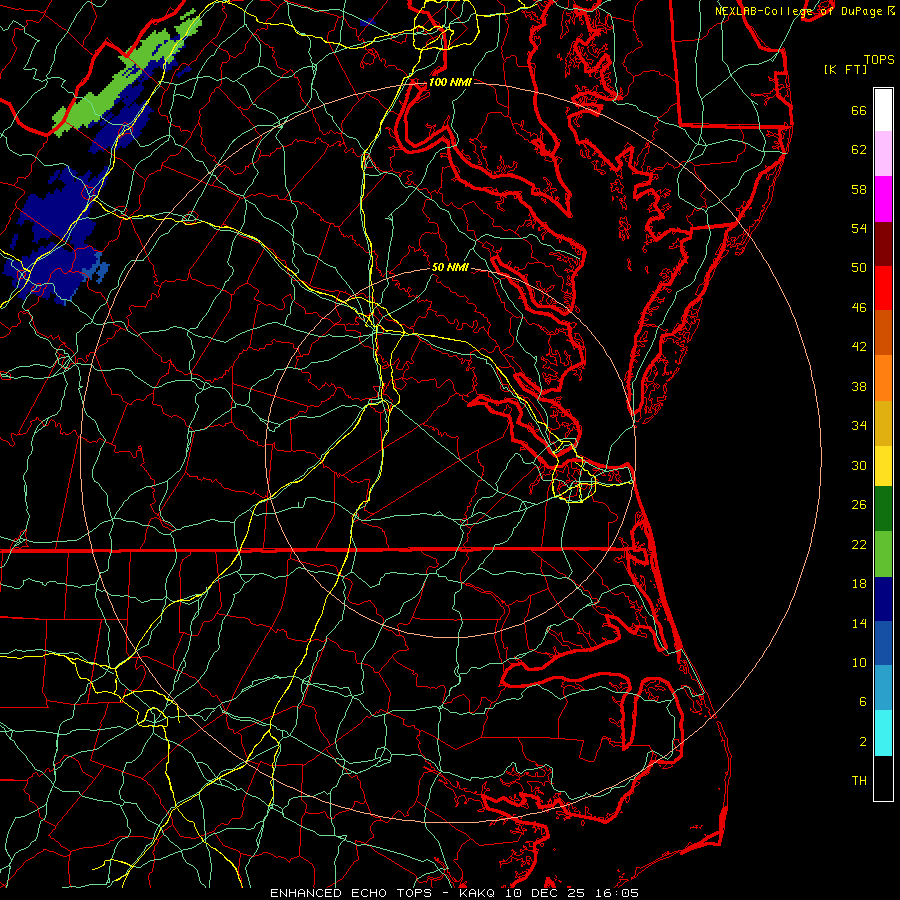Click the legend value '6'
This screenshot has height=900, width=900.
click(863, 701)
